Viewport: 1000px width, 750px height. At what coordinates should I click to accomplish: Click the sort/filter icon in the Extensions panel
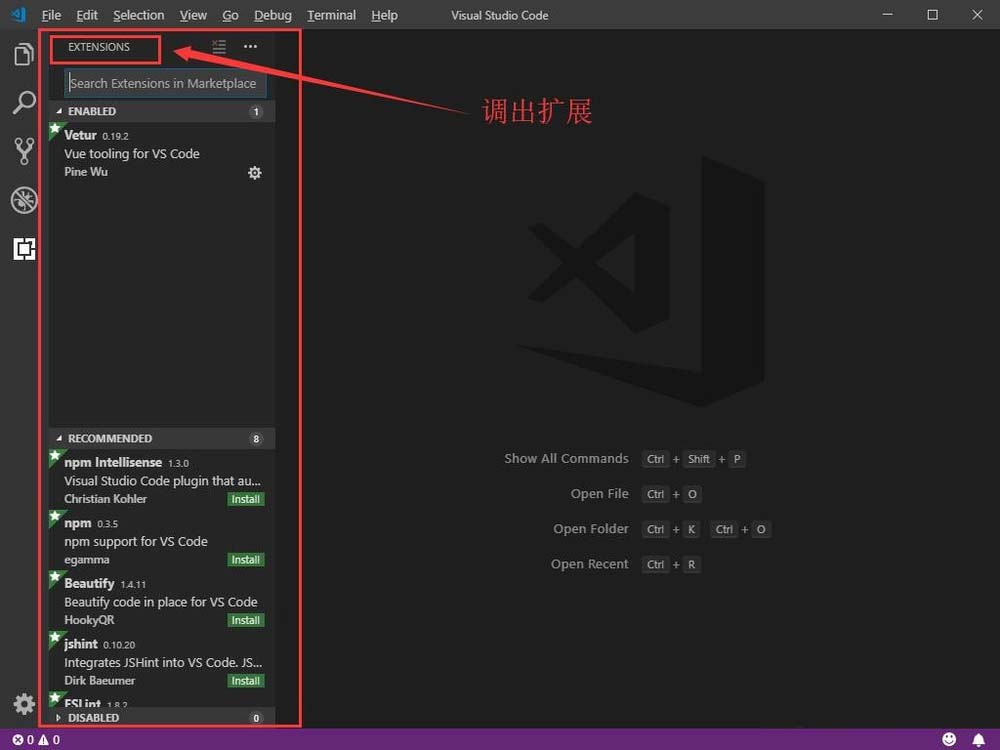point(219,46)
